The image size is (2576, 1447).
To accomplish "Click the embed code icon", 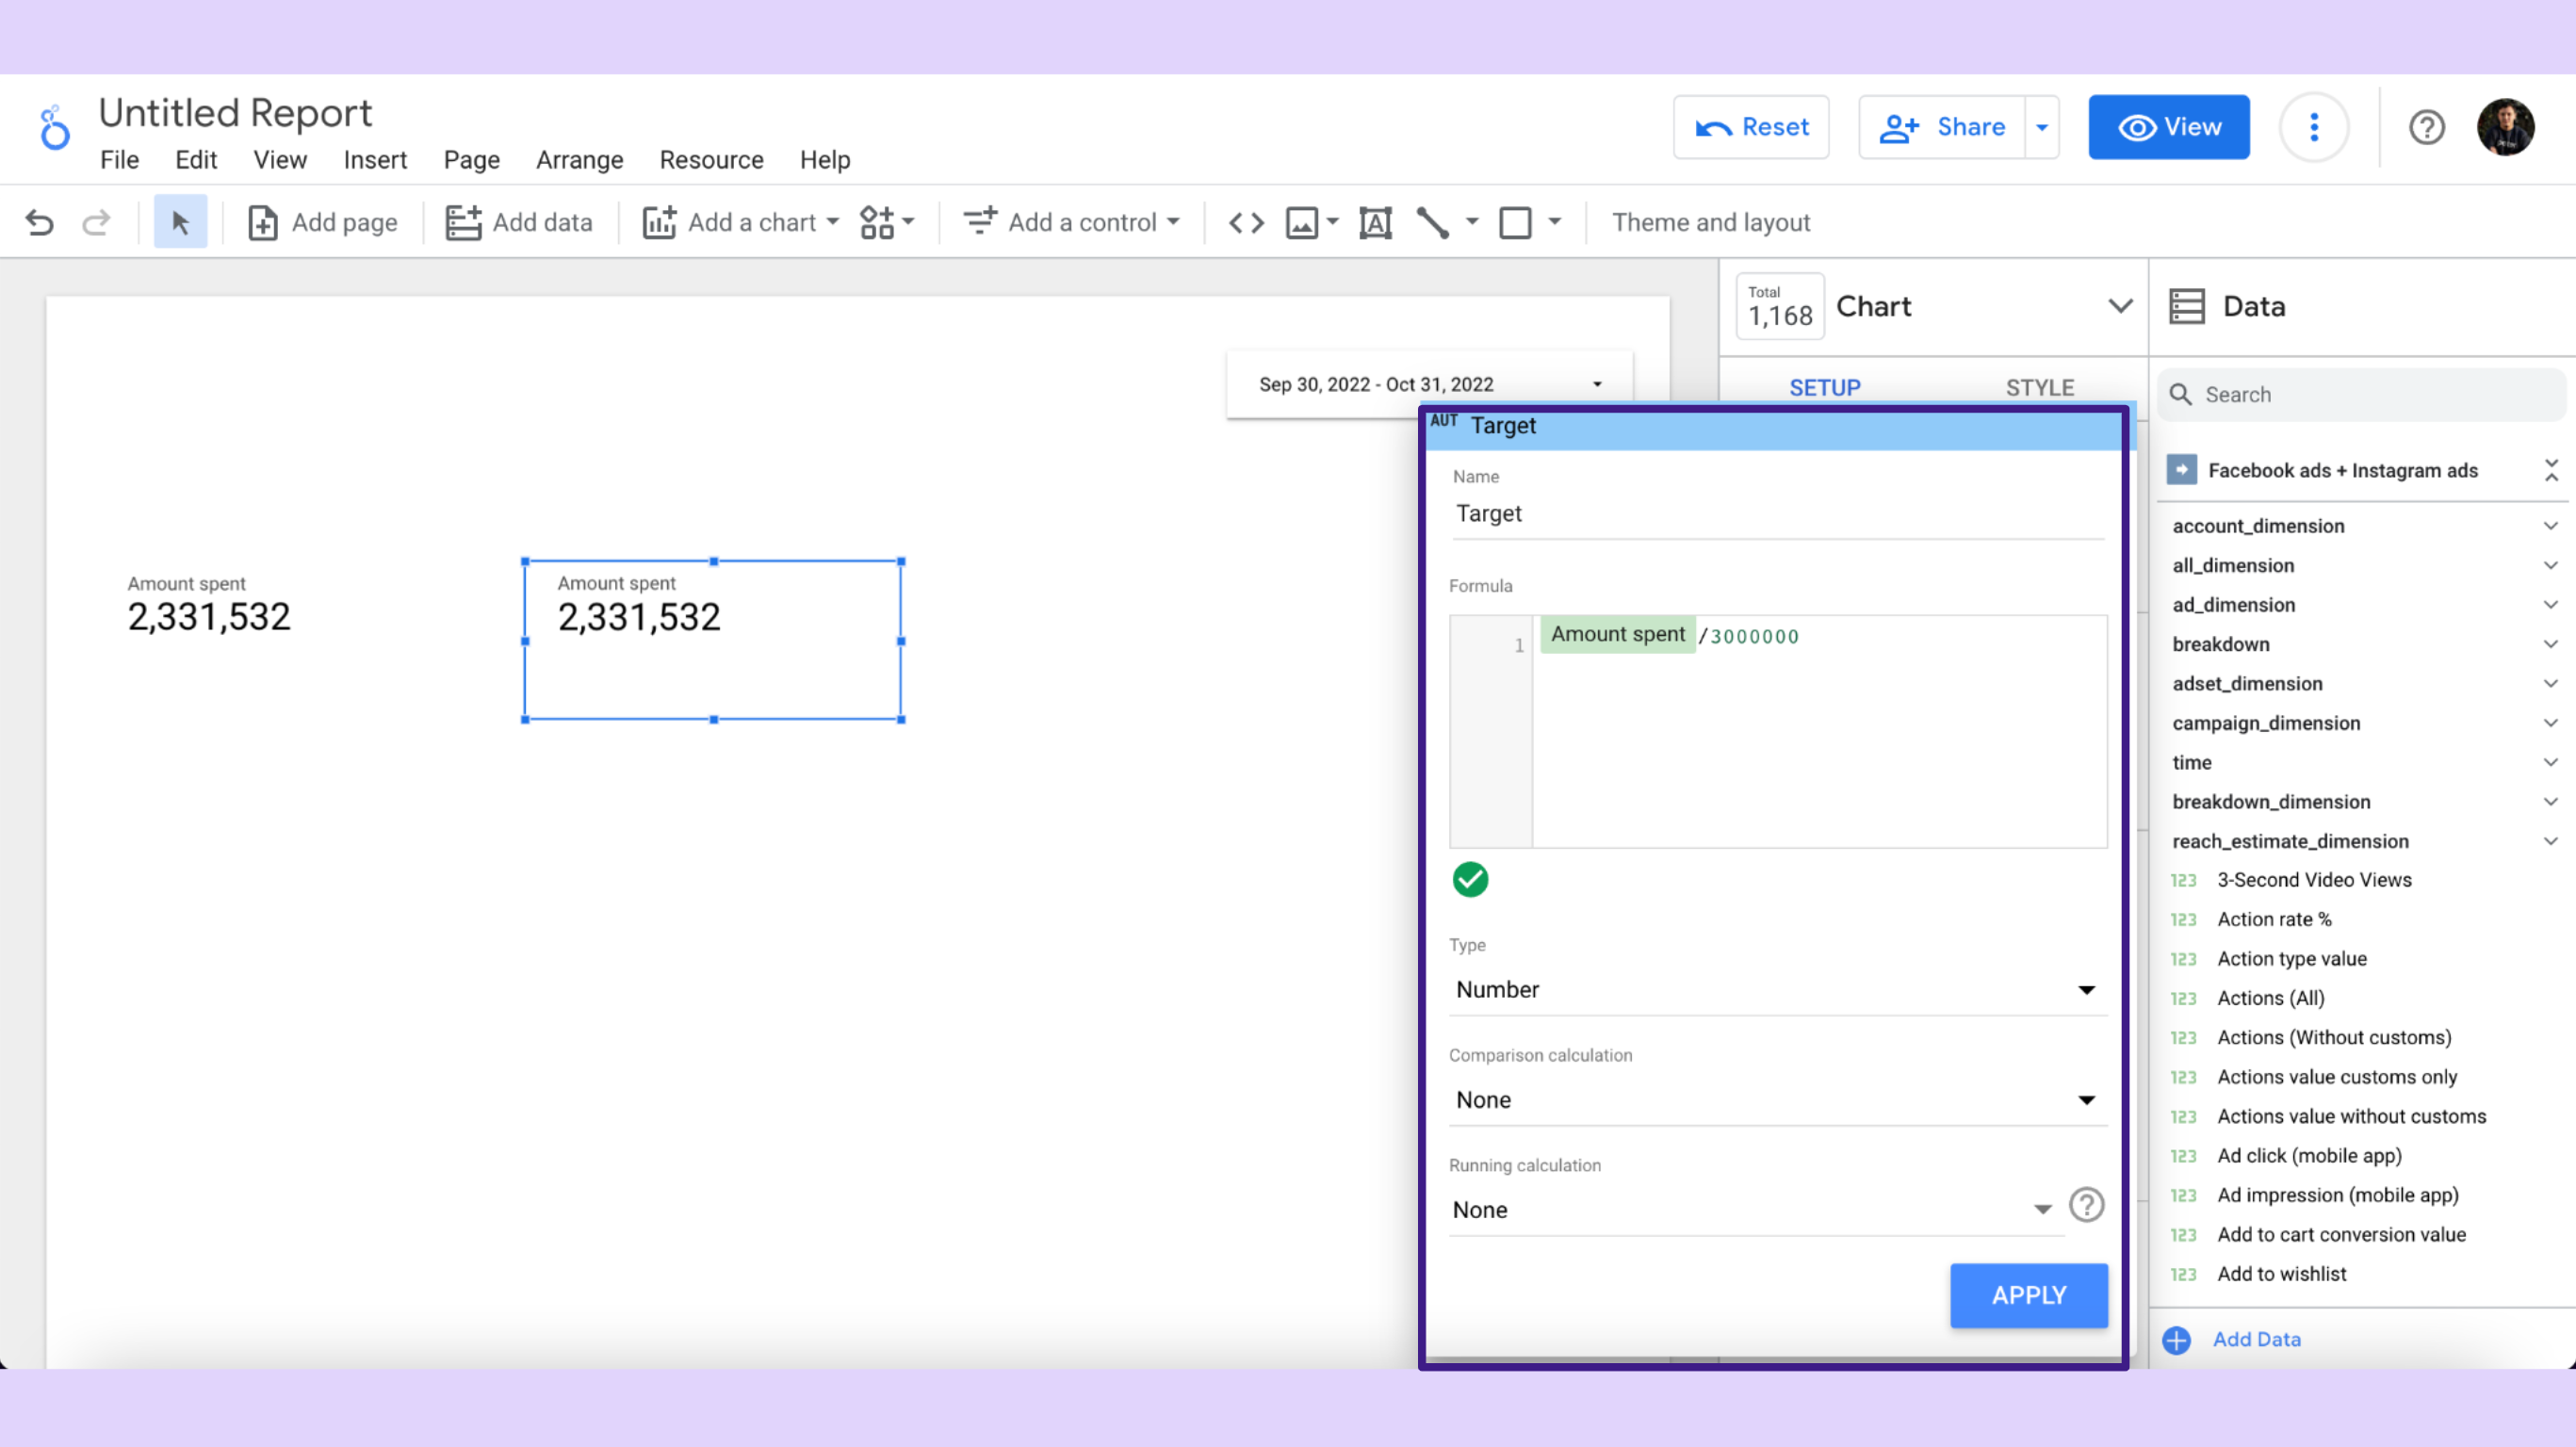I will (1246, 221).
